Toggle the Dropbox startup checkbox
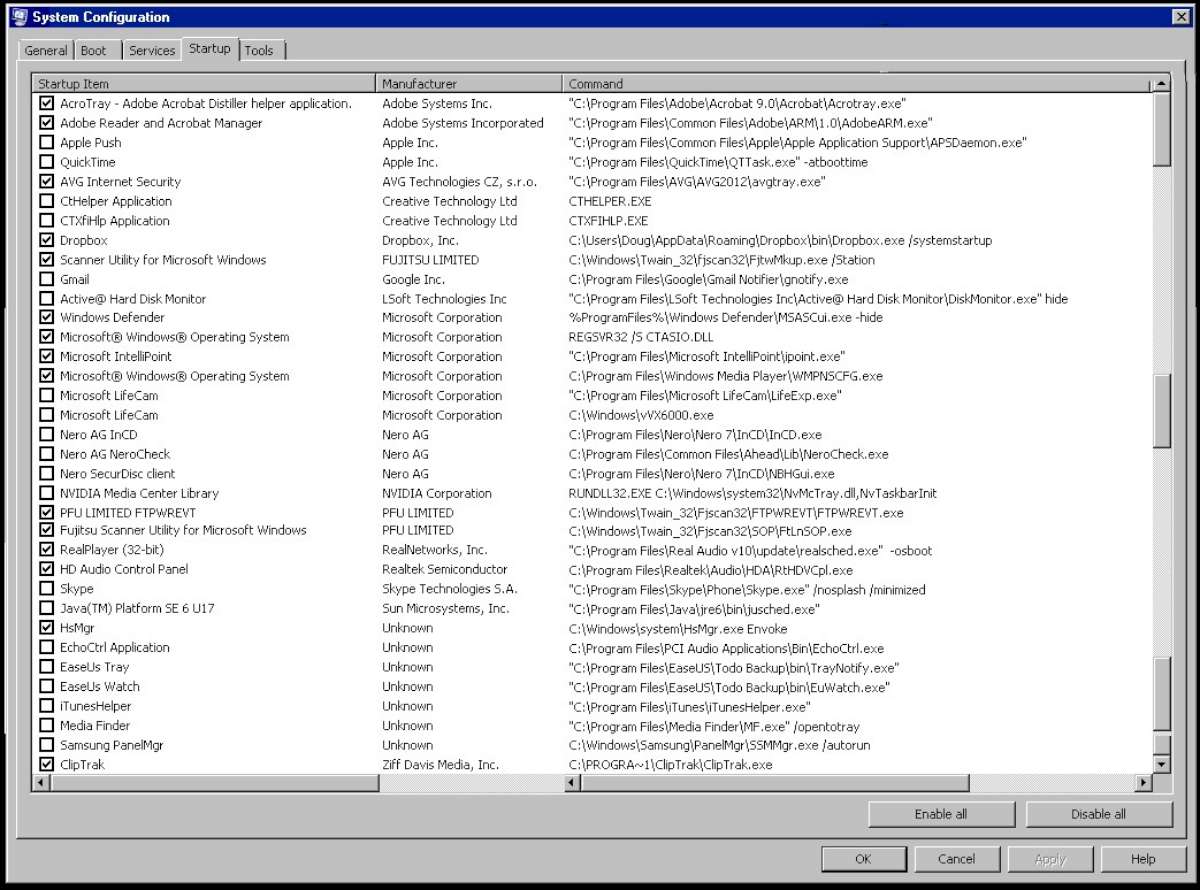 46,240
